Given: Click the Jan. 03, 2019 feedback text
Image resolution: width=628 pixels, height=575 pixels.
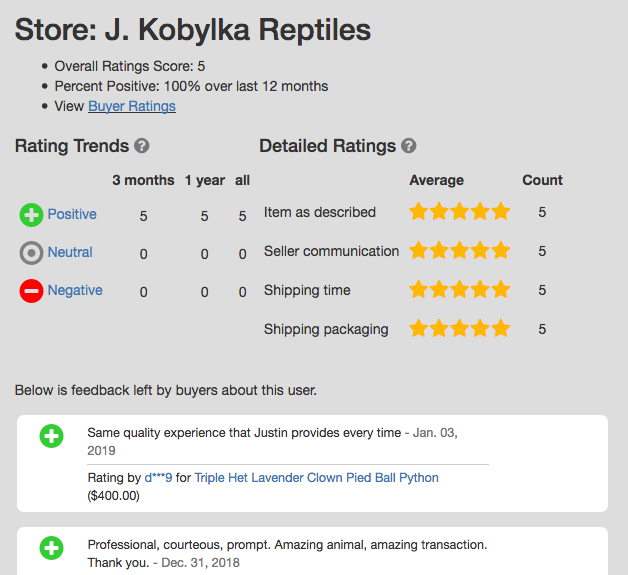Looking at the screenshot, I should click(272, 441).
